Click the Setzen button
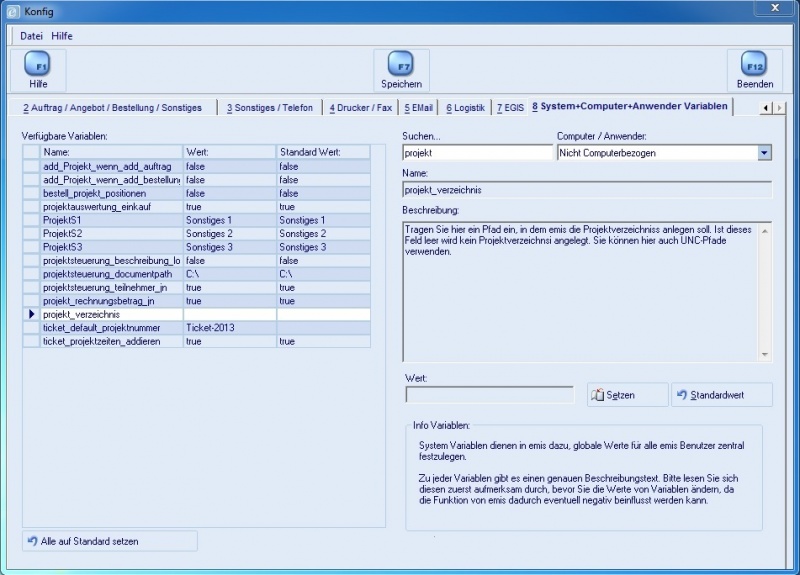 628,395
